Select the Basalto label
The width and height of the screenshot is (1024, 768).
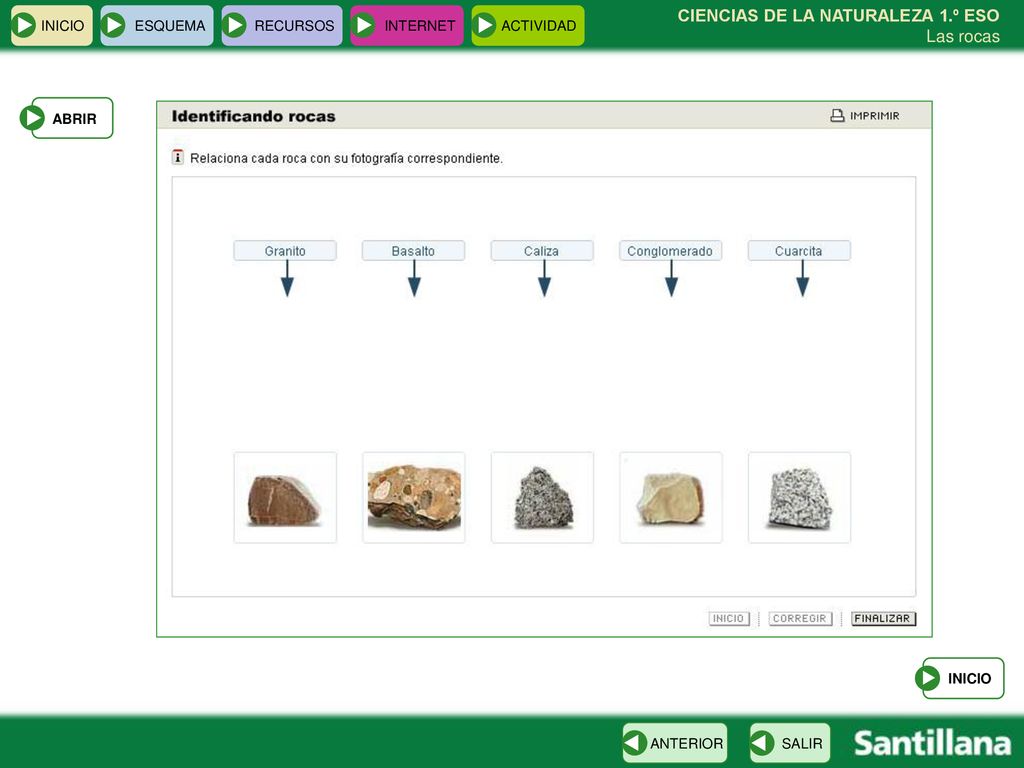[413, 251]
